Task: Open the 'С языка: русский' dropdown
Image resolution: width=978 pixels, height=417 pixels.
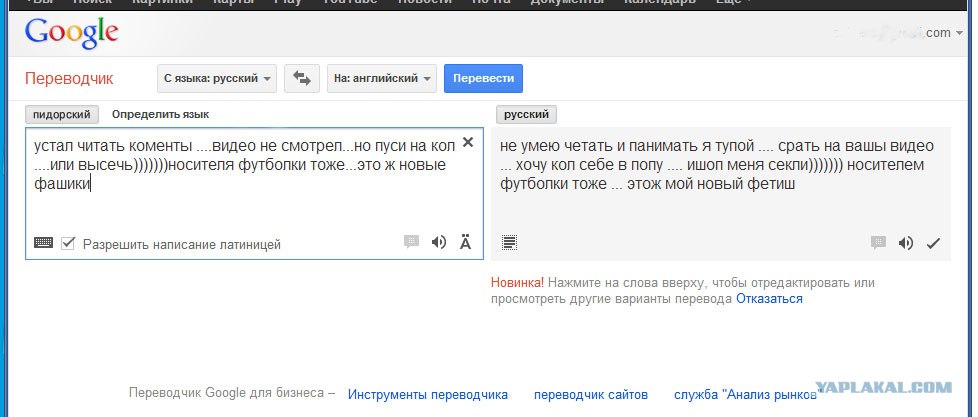Action: coord(216,79)
